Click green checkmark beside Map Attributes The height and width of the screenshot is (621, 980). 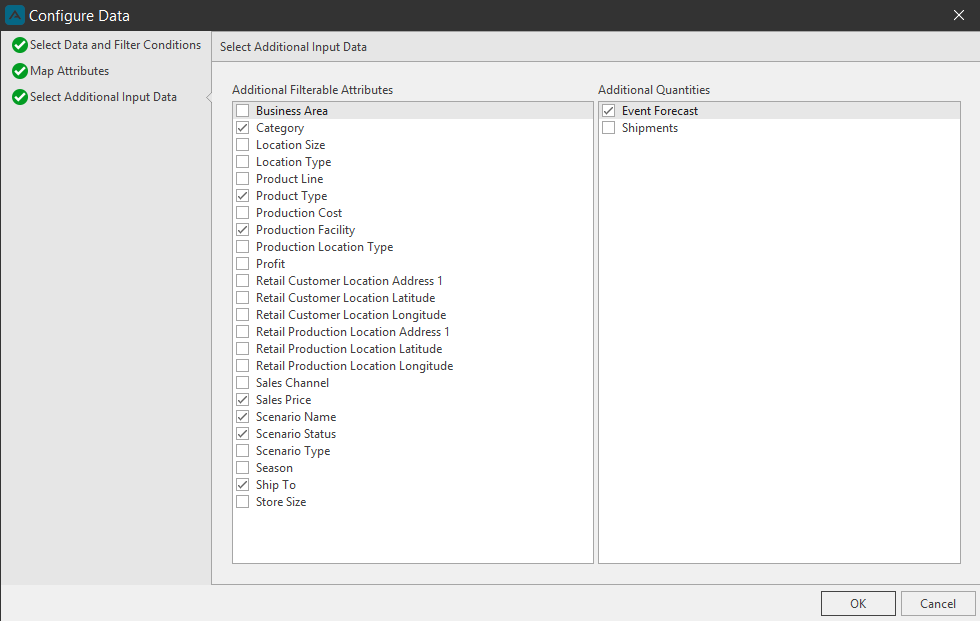point(20,71)
